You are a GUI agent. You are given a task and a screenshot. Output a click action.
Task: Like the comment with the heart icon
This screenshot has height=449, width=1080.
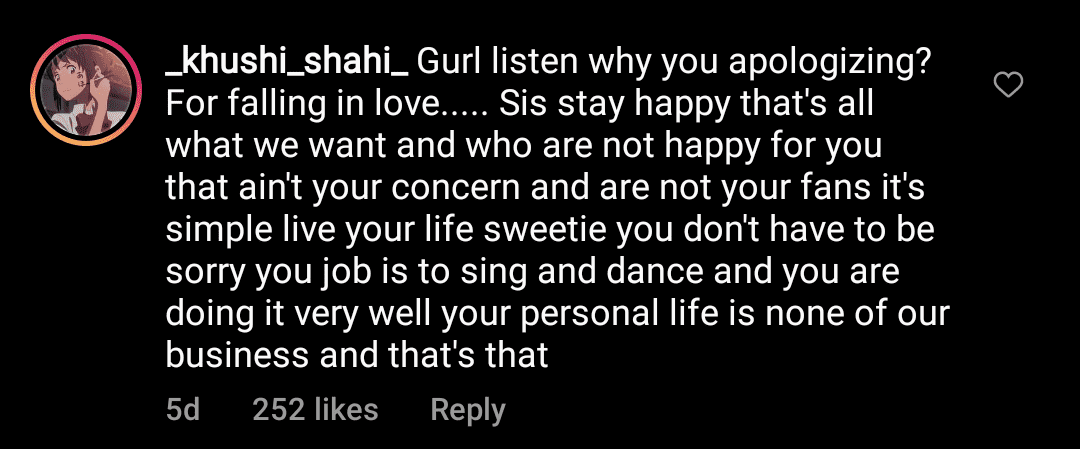click(1008, 86)
